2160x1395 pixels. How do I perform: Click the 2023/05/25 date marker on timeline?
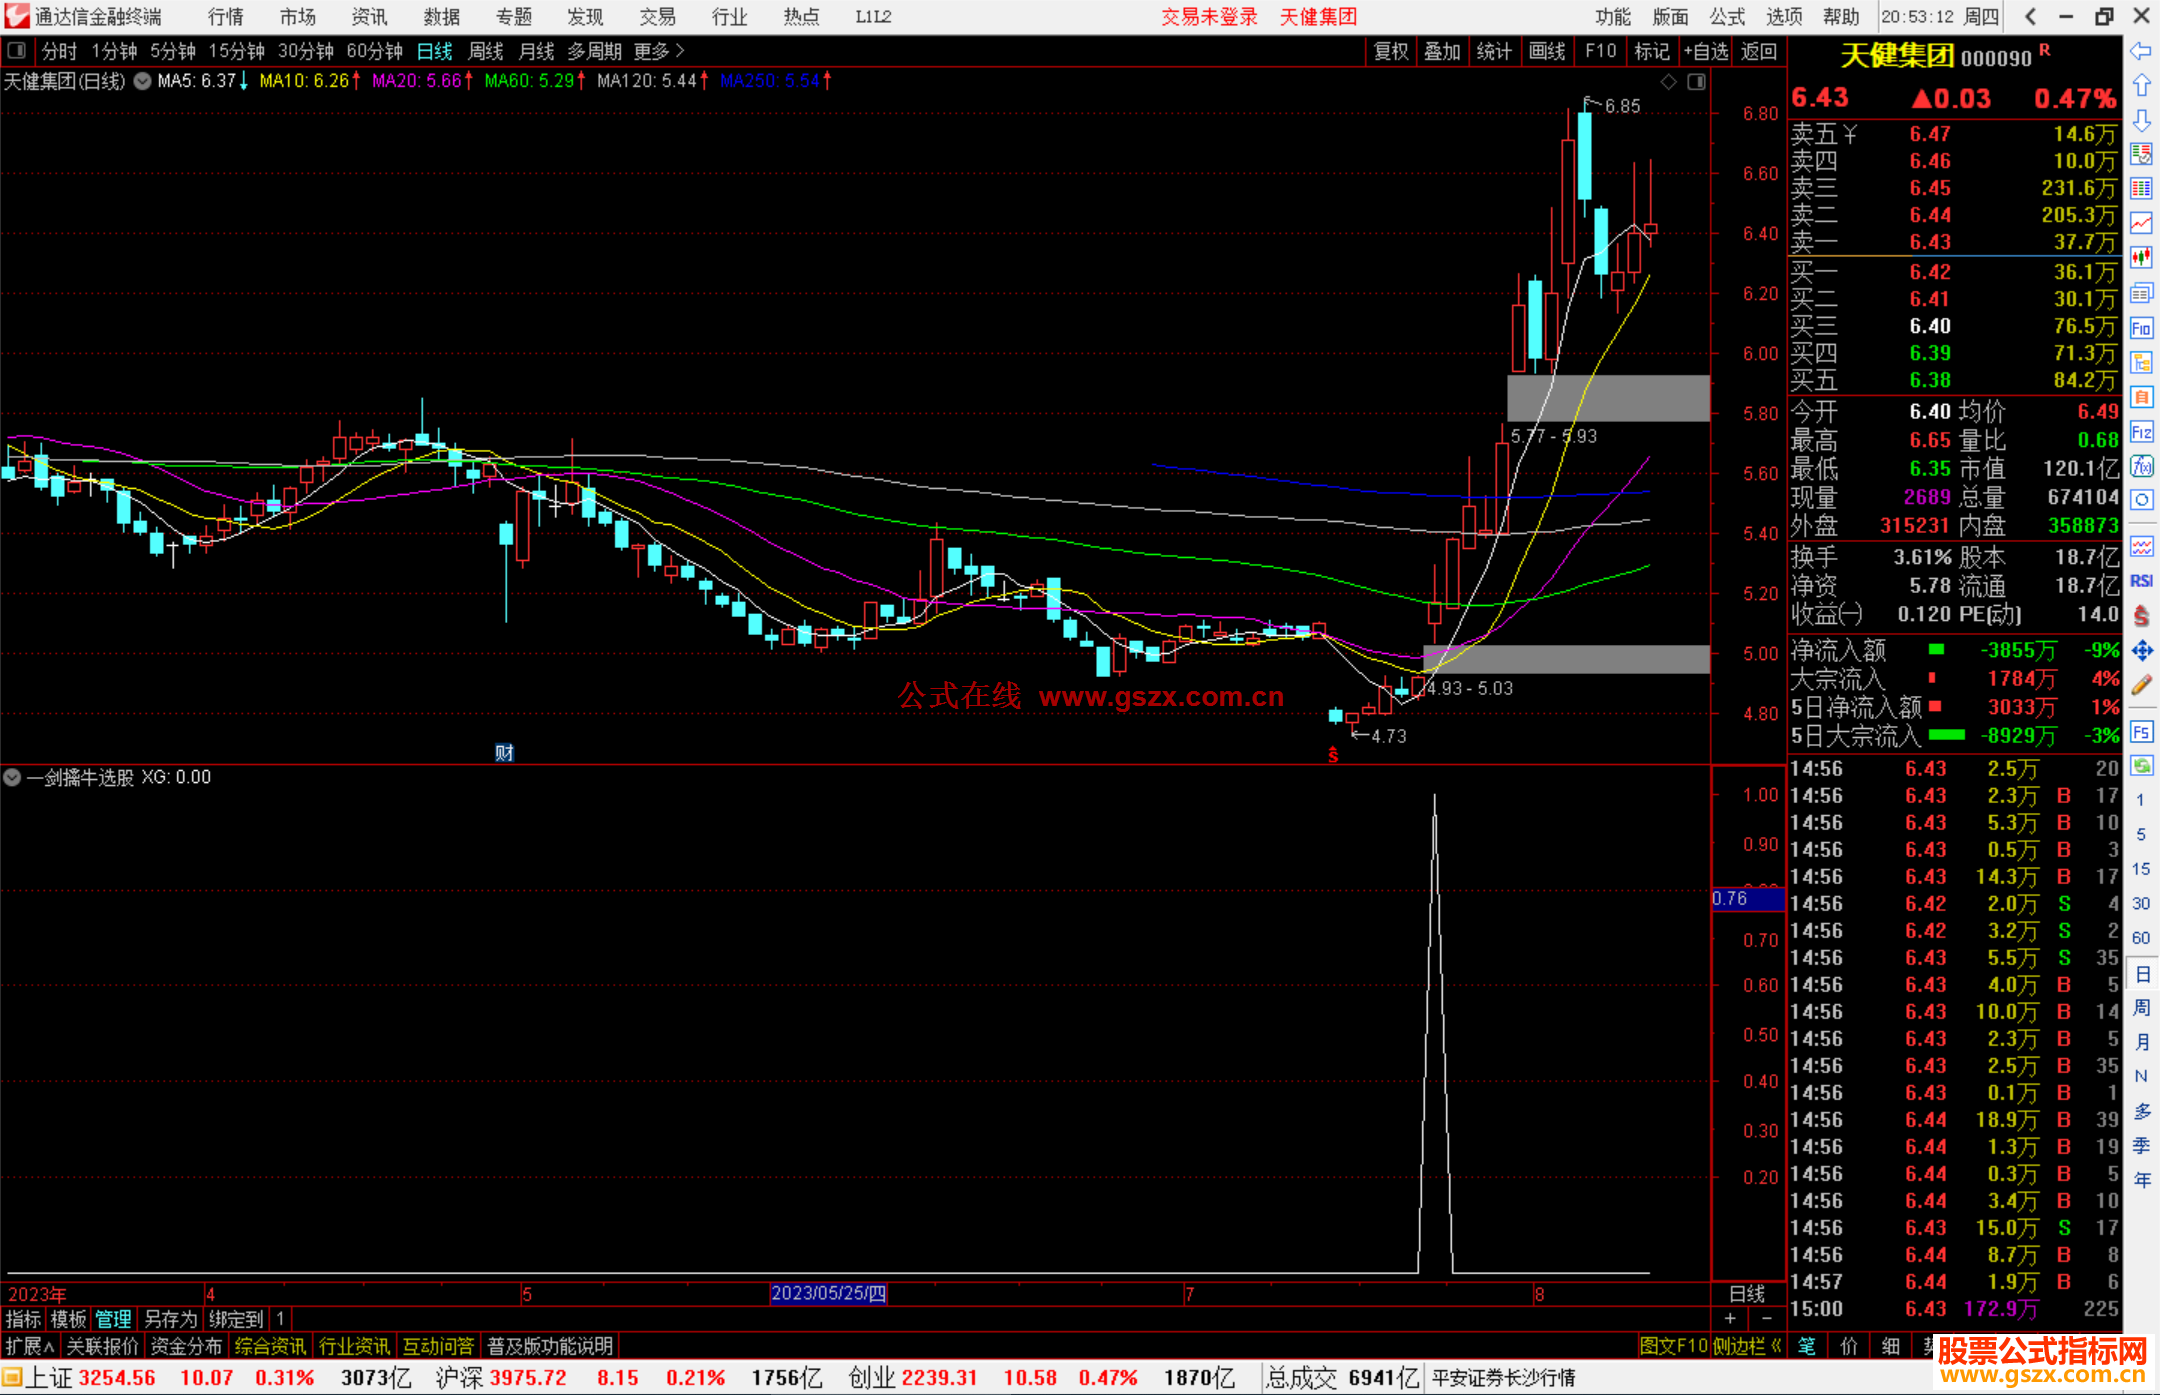pos(828,1293)
